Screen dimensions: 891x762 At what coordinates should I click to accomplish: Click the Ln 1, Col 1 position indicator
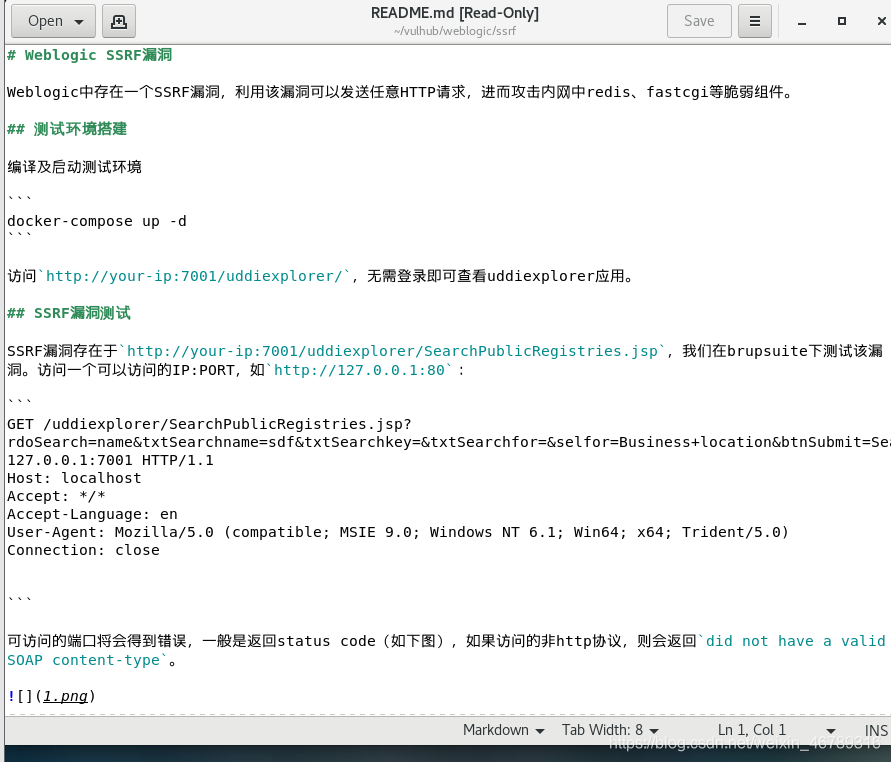click(x=752, y=730)
